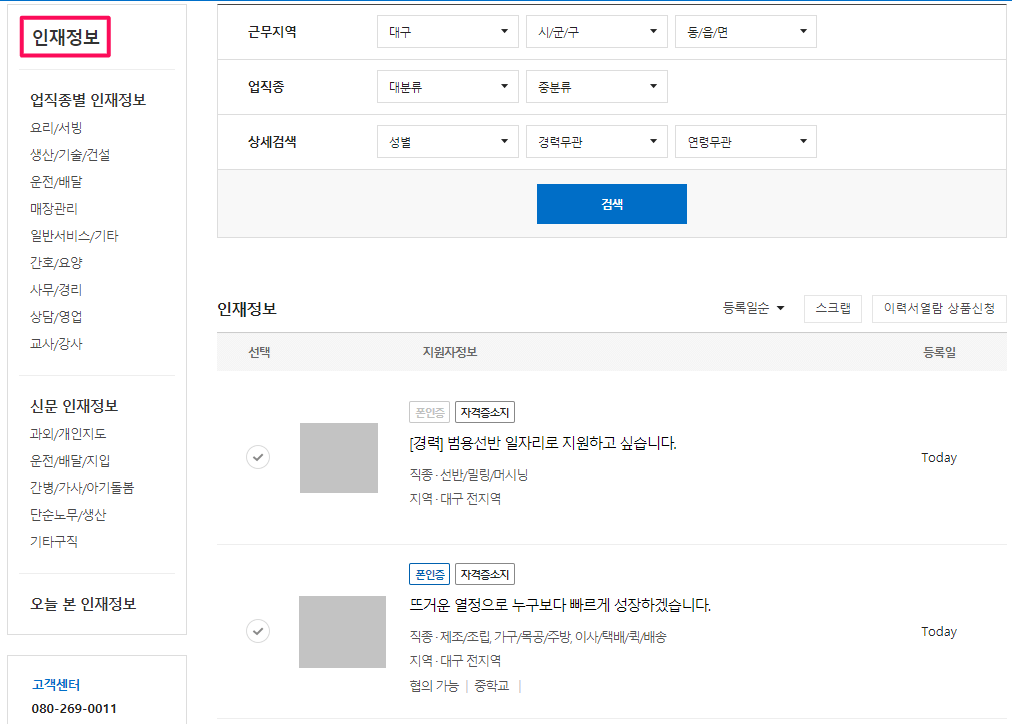Open 업직종별 인재정보 section

(88, 100)
